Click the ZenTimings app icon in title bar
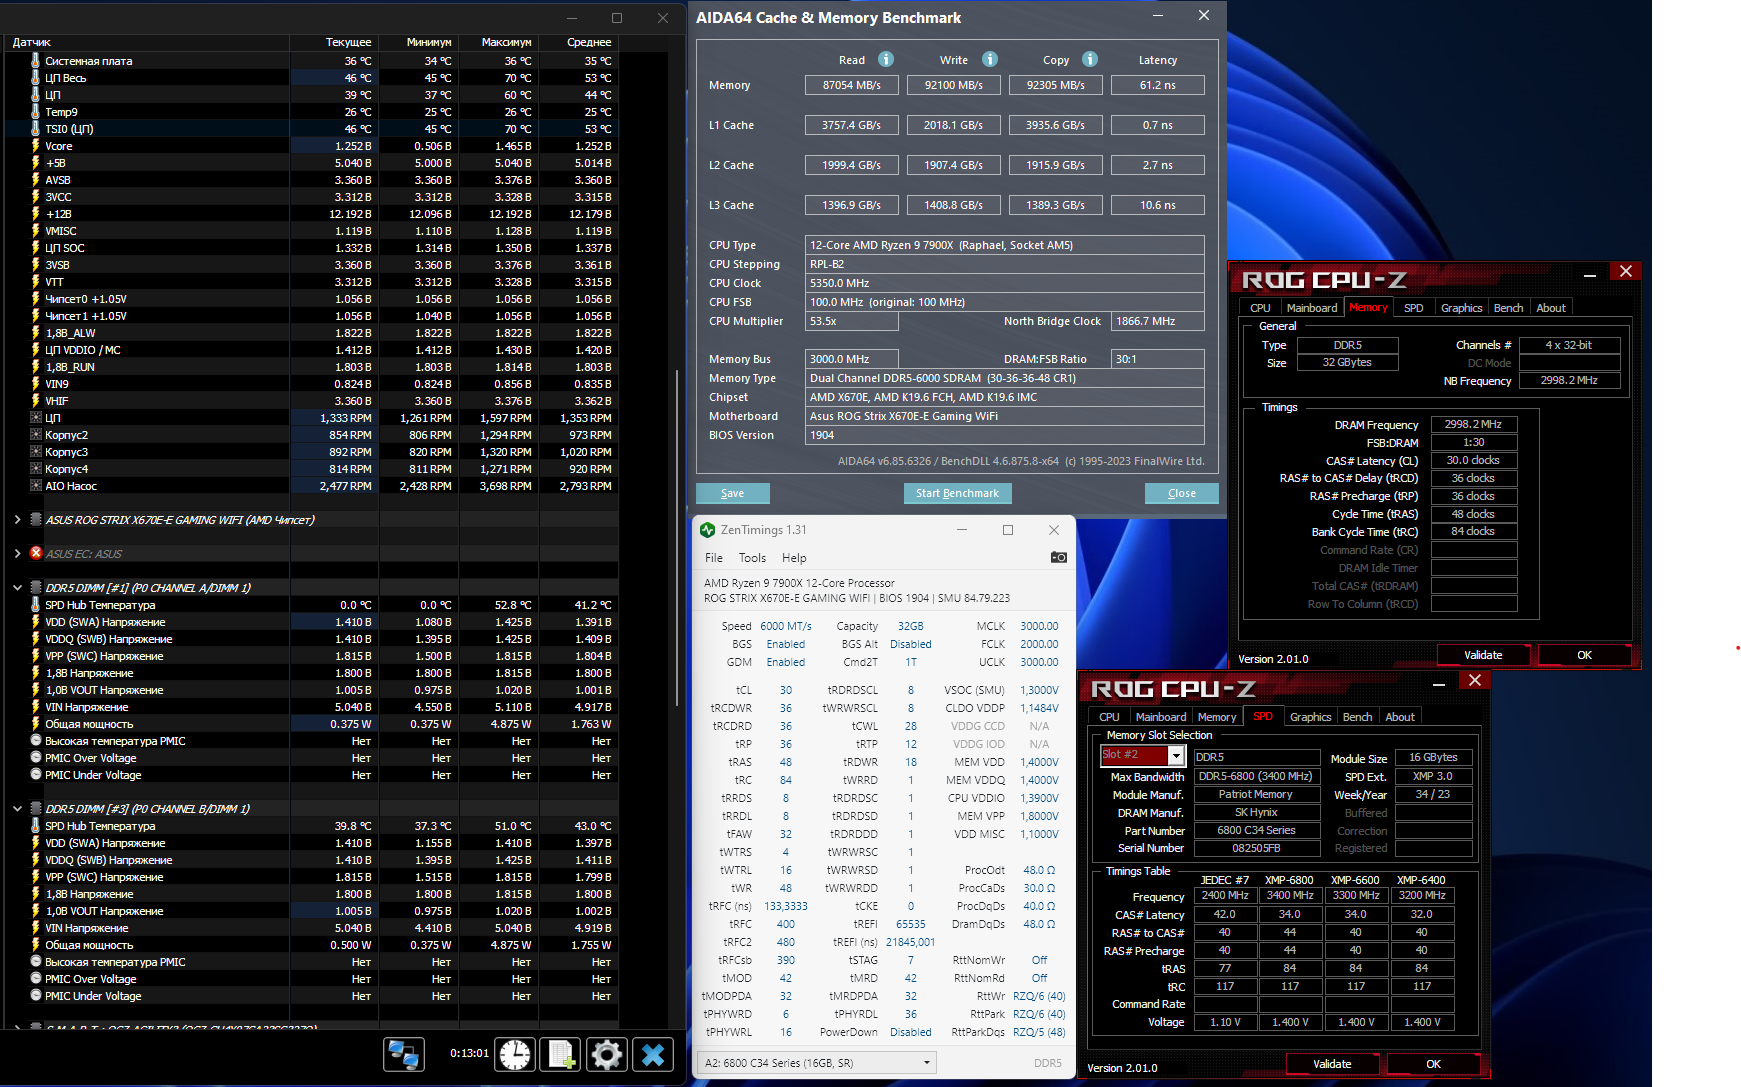Screen dimensions: 1741x1087 click(x=707, y=530)
